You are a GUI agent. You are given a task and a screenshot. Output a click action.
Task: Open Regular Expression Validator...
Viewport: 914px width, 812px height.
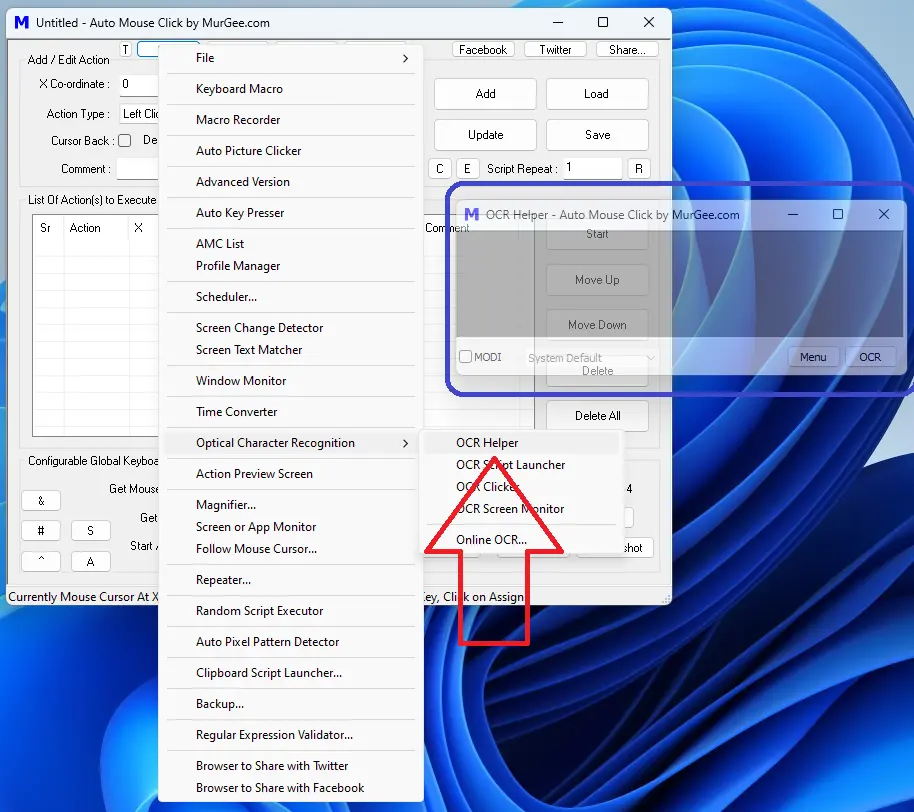[291, 735]
